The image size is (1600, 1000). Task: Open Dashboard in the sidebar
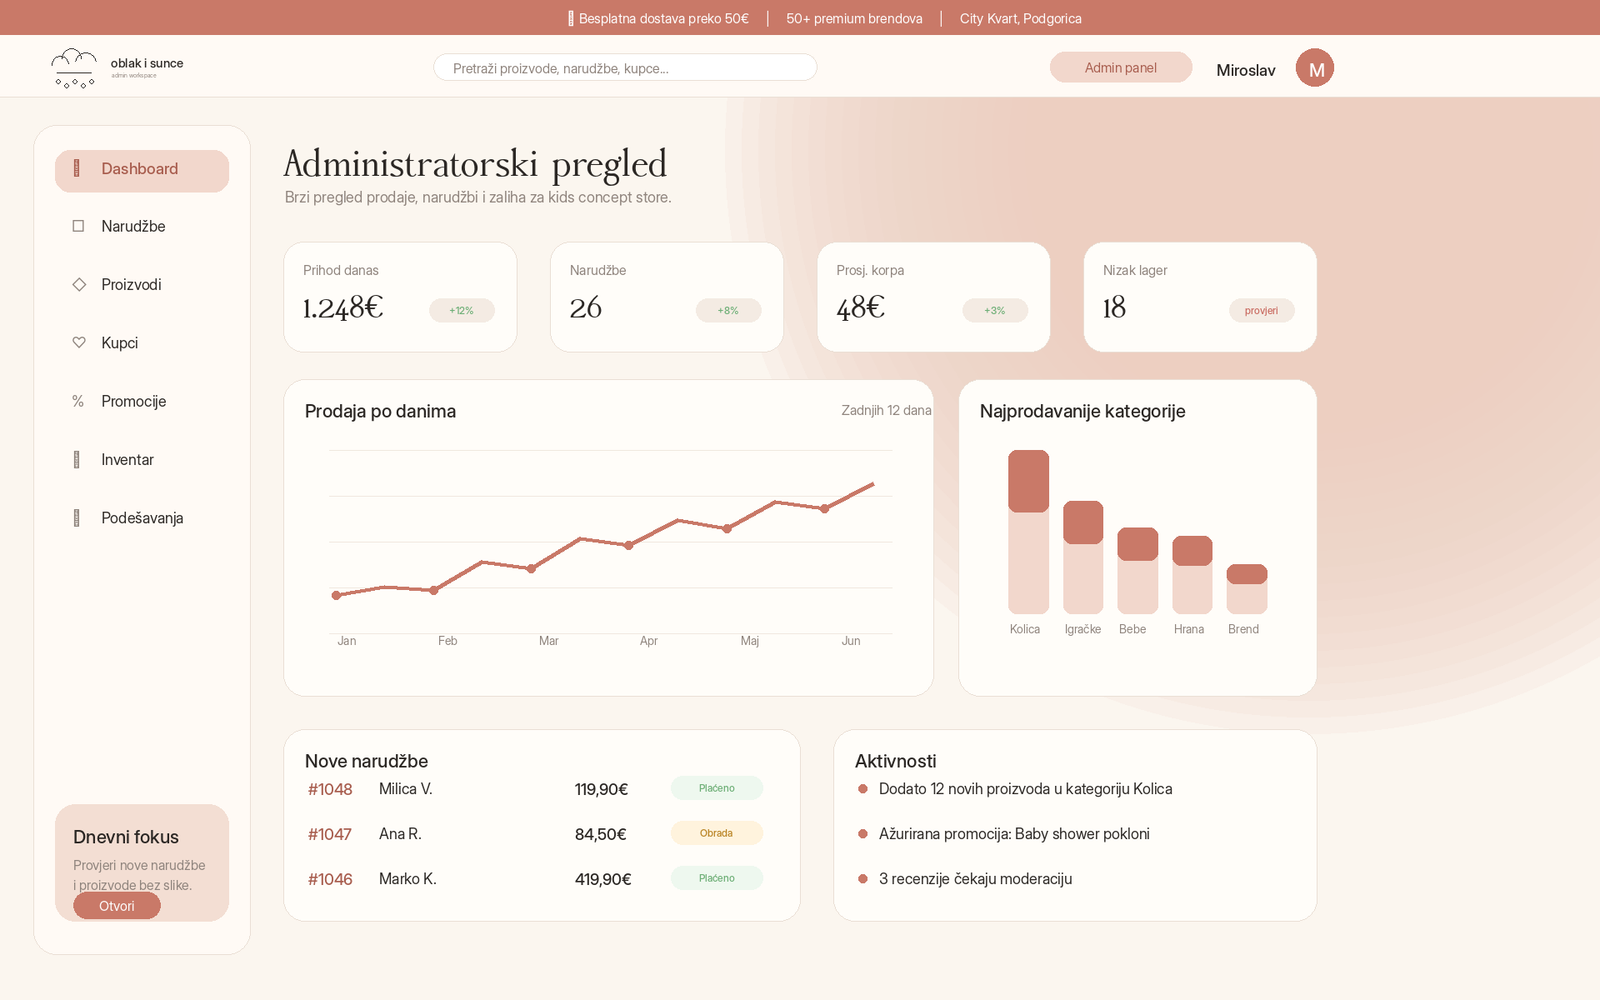click(x=142, y=171)
